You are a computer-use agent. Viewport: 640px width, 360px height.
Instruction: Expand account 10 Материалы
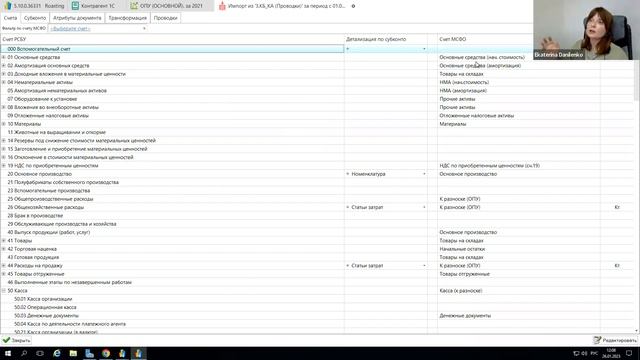coord(4,124)
